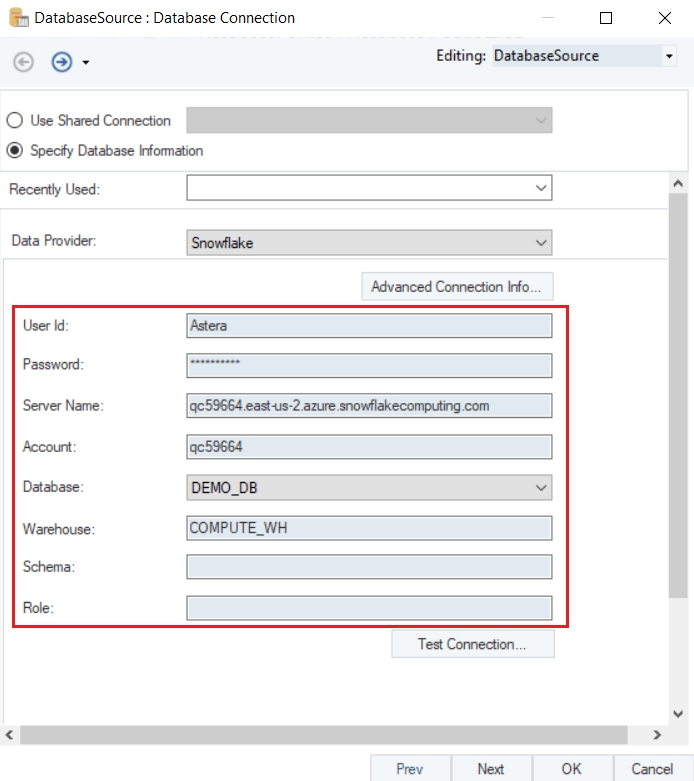694x781 pixels.
Task: Click the Test Connection button
Action: tap(472, 644)
